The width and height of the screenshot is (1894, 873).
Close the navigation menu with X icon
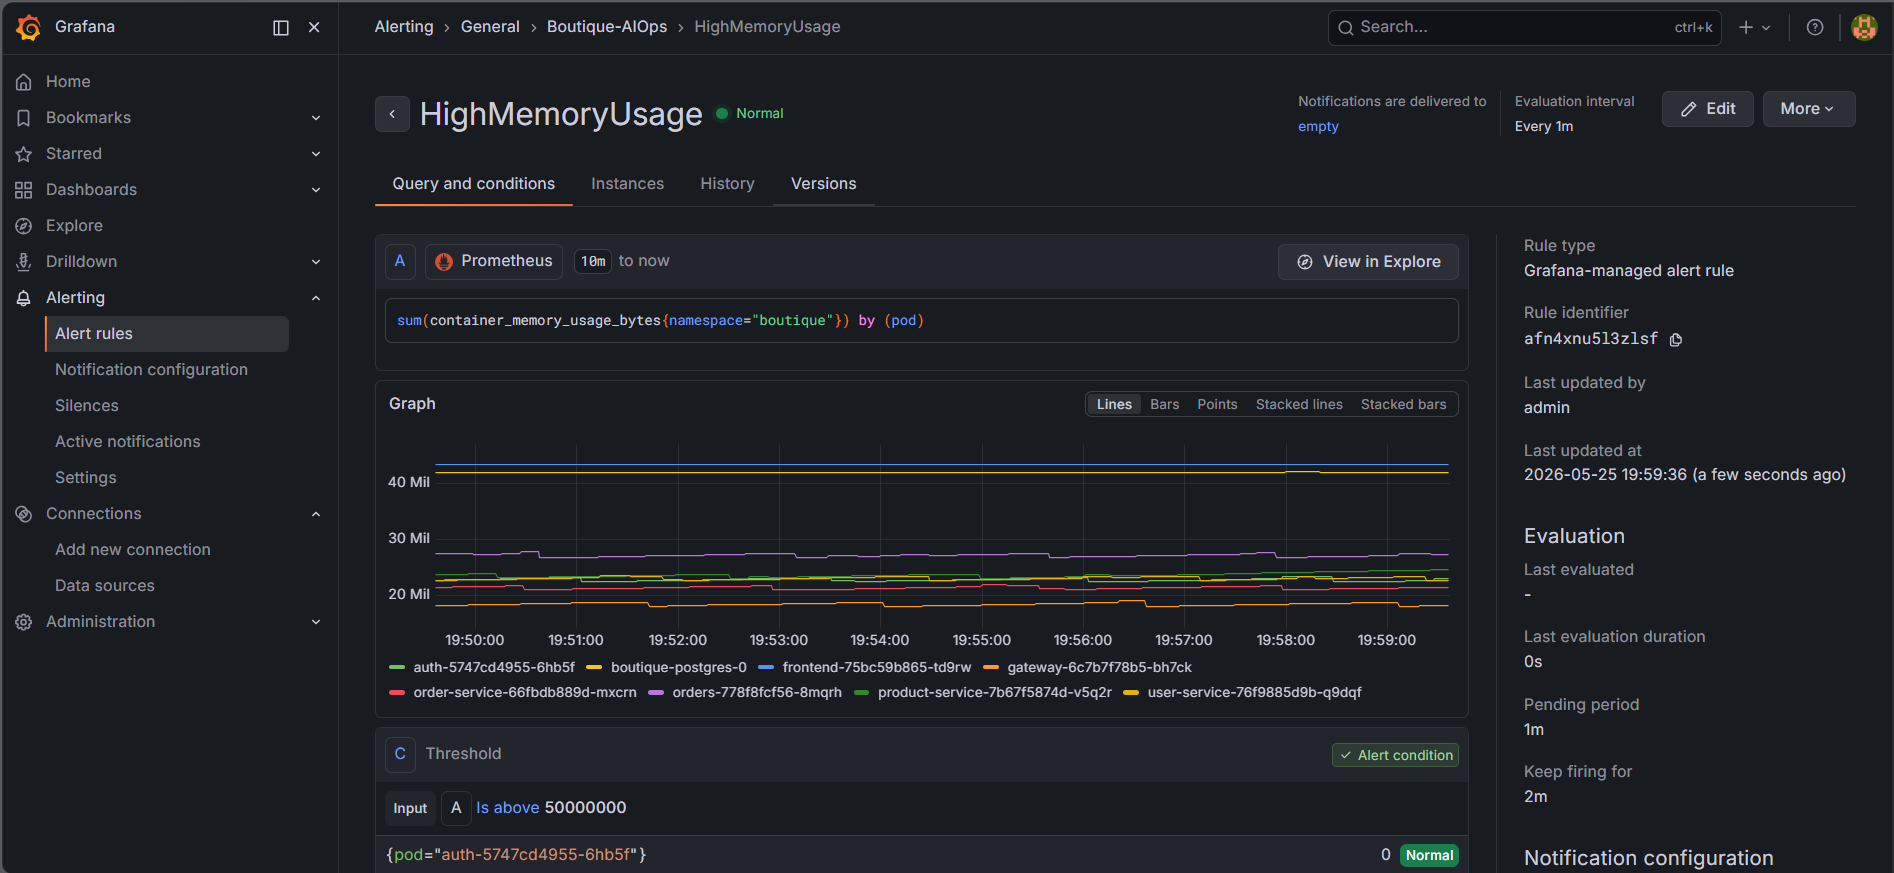click(x=314, y=28)
